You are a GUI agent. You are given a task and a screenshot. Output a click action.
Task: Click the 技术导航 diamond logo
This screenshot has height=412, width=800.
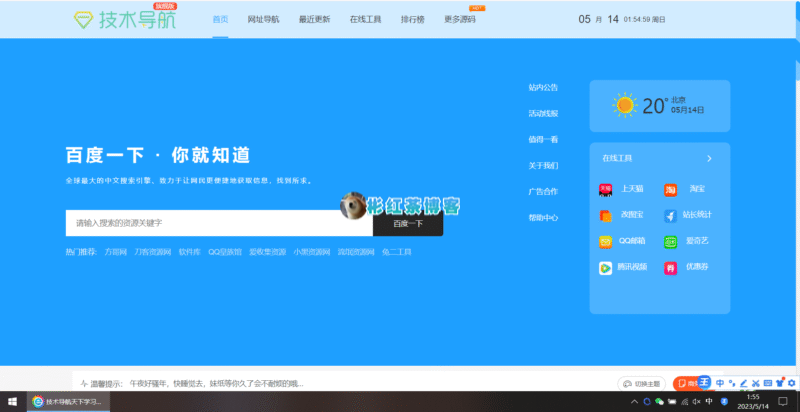tap(82, 20)
